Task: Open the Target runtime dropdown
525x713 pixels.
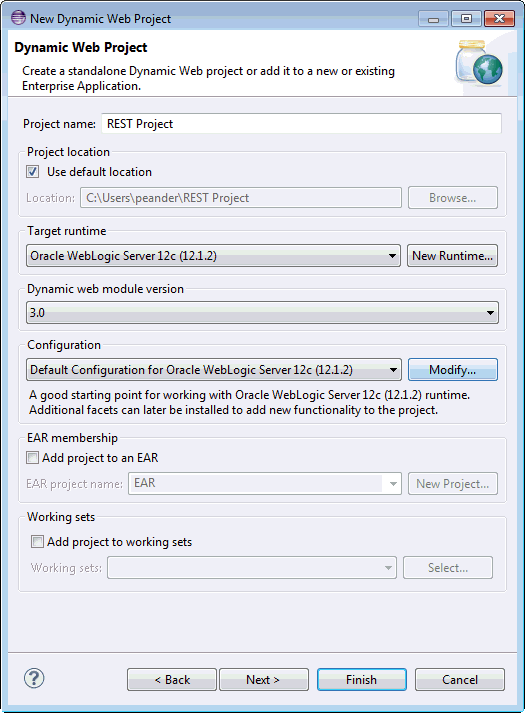Action: [x=213, y=256]
